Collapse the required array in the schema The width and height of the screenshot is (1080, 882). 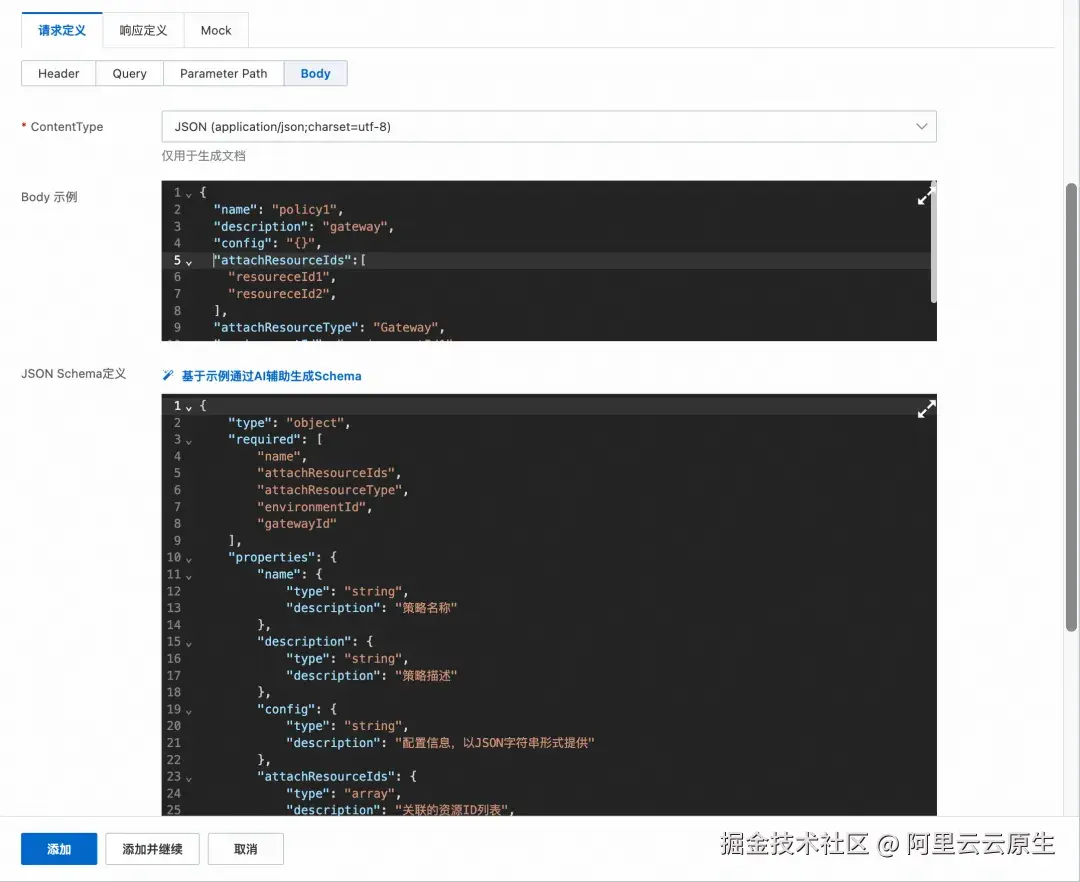point(188,439)
